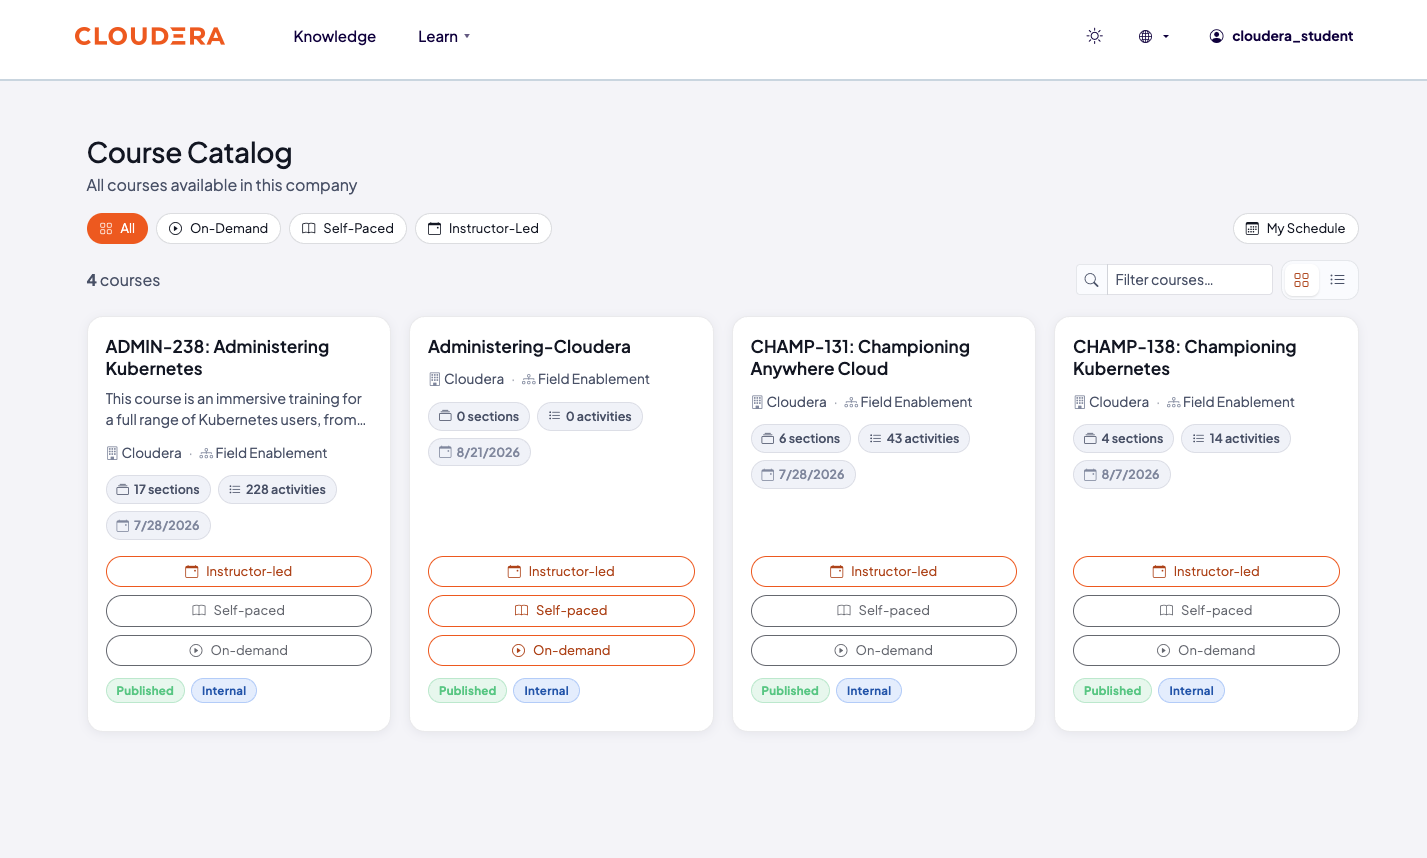This screenshot has width=1427, height=858.
Task: Click the 17 sections badge
Action: [x=158, y=489]
